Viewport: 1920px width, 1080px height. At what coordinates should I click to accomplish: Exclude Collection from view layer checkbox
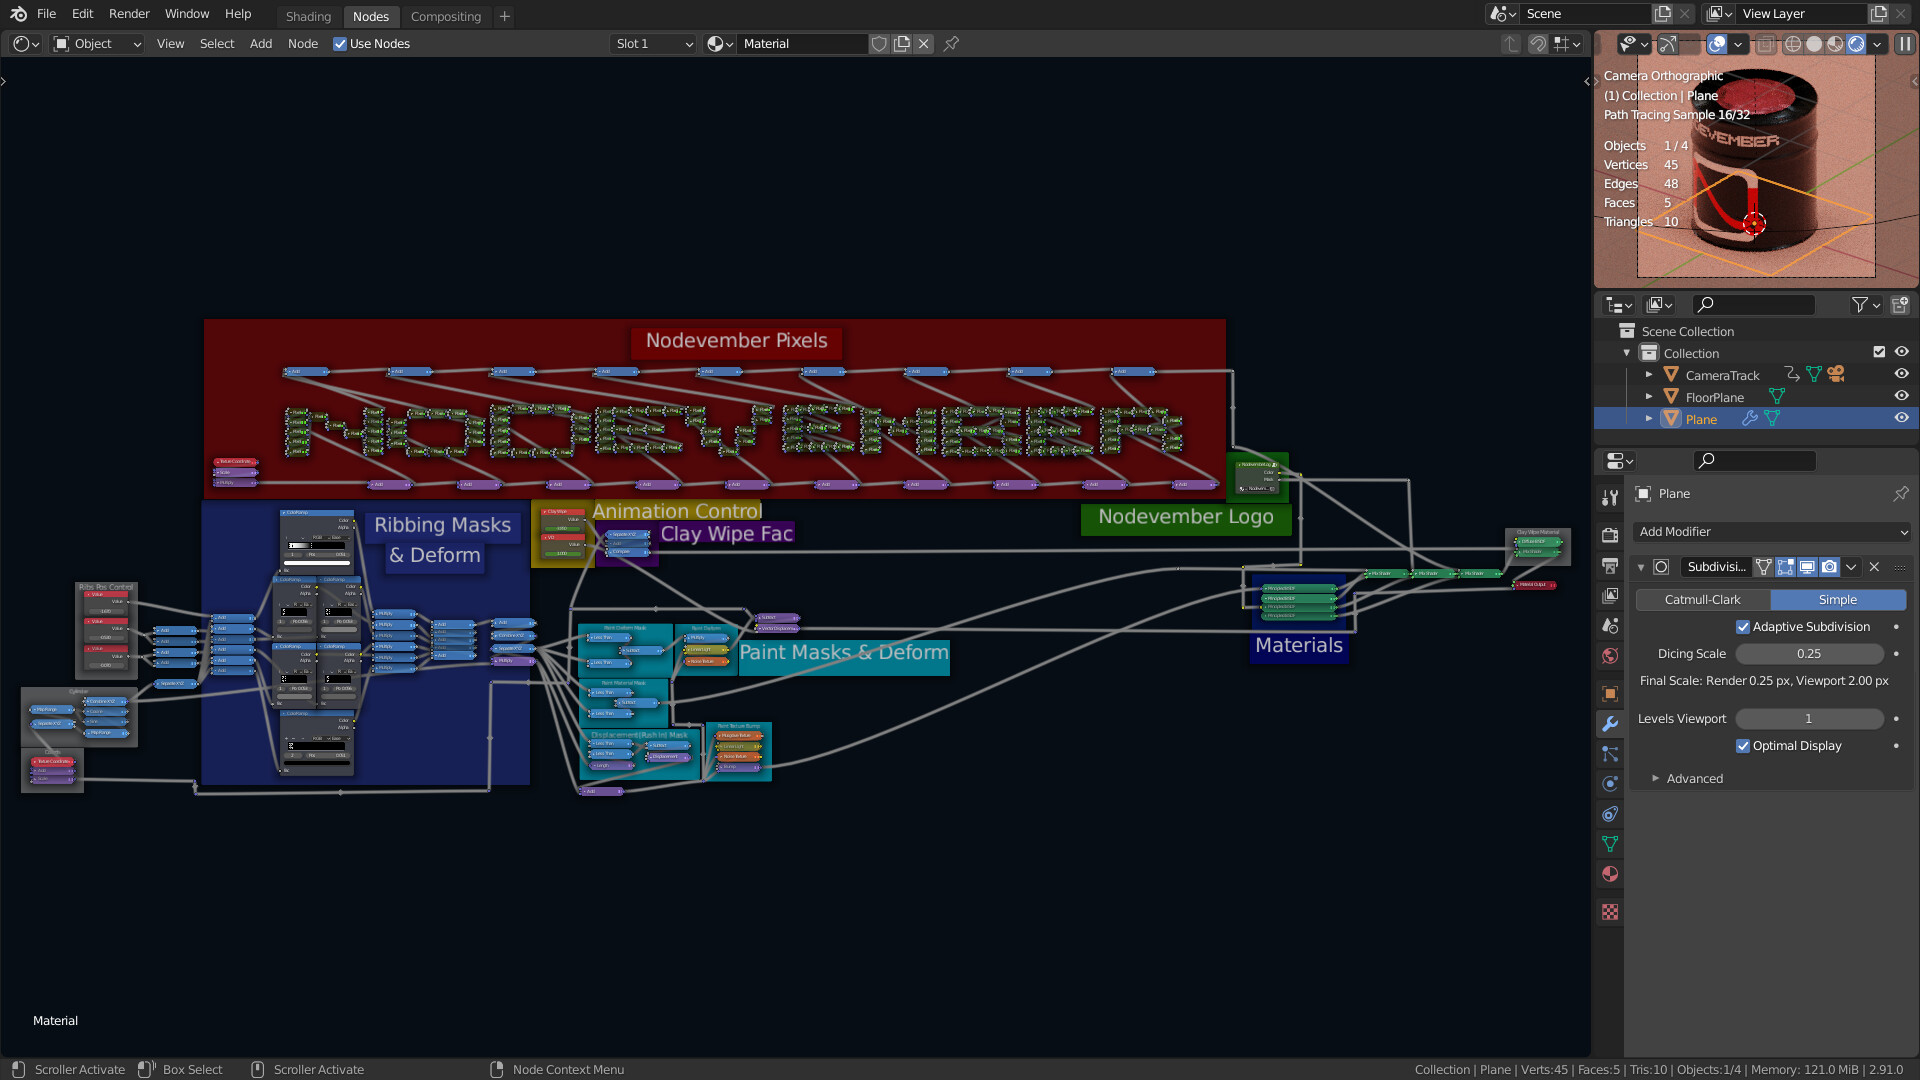(x=1879, y=352)
